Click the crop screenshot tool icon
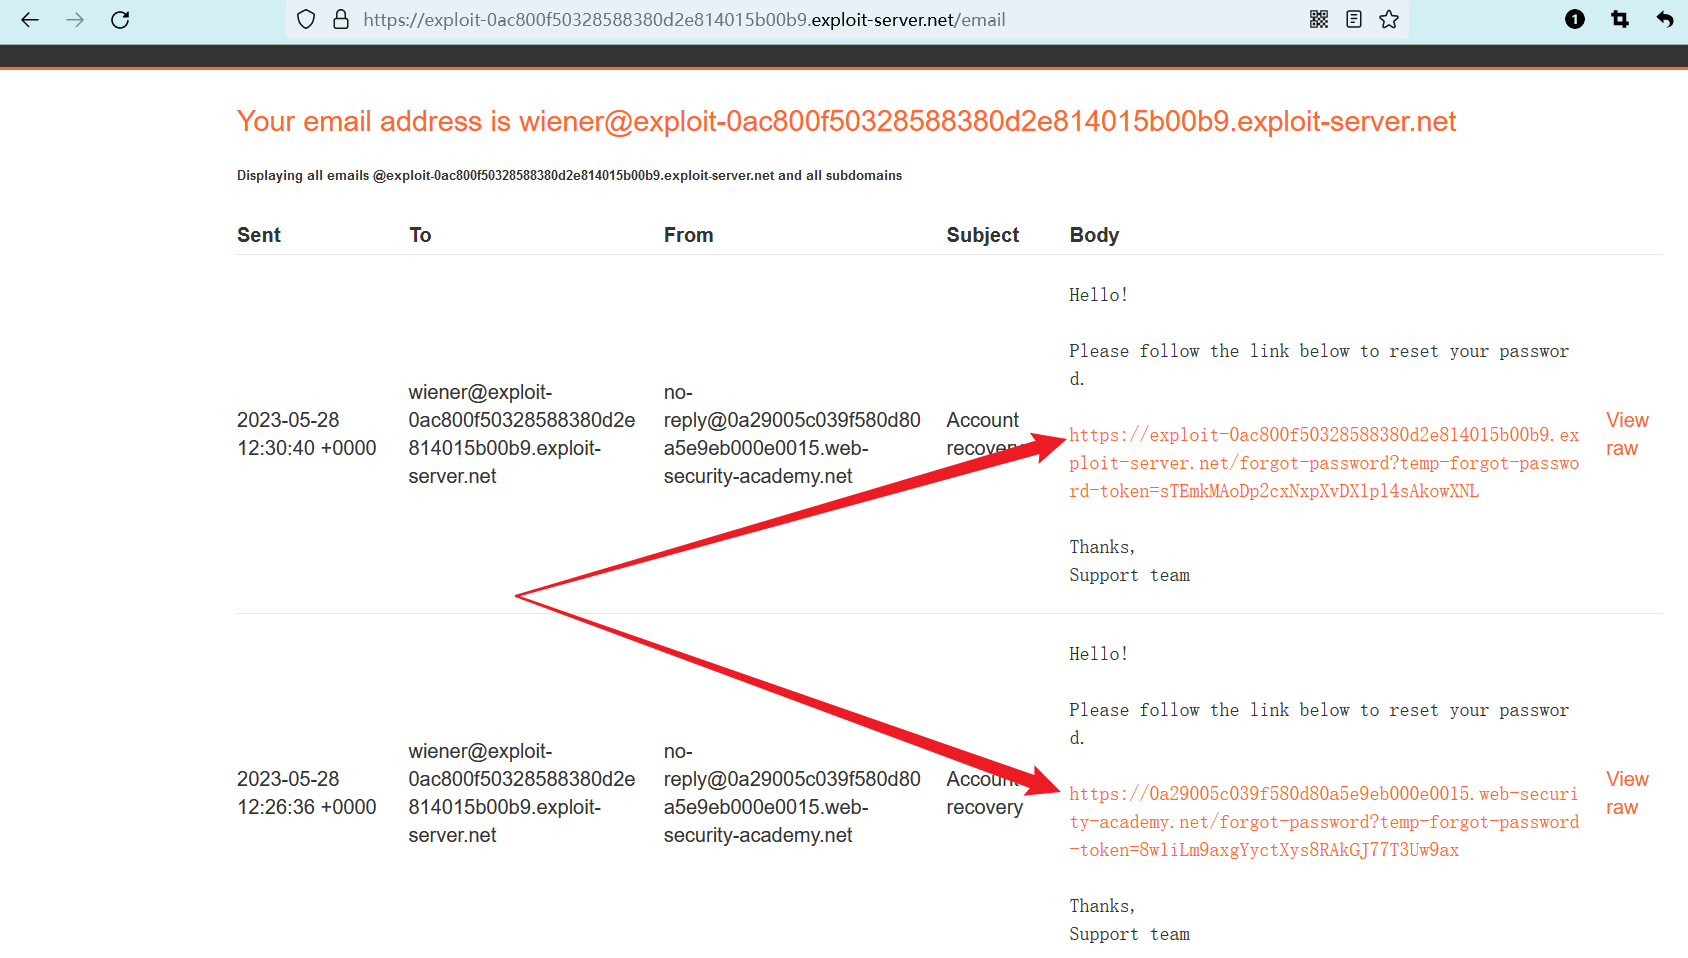 pyautogui.click(x=1620, y=19)
